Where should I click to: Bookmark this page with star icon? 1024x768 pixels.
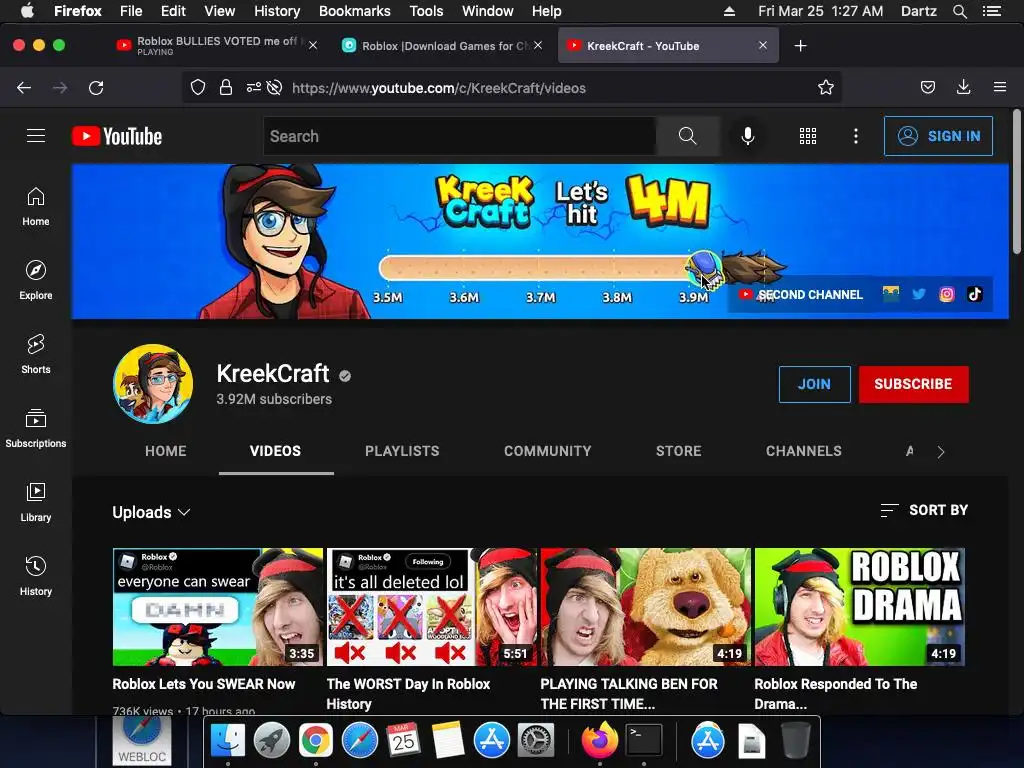tap(825, 88)
